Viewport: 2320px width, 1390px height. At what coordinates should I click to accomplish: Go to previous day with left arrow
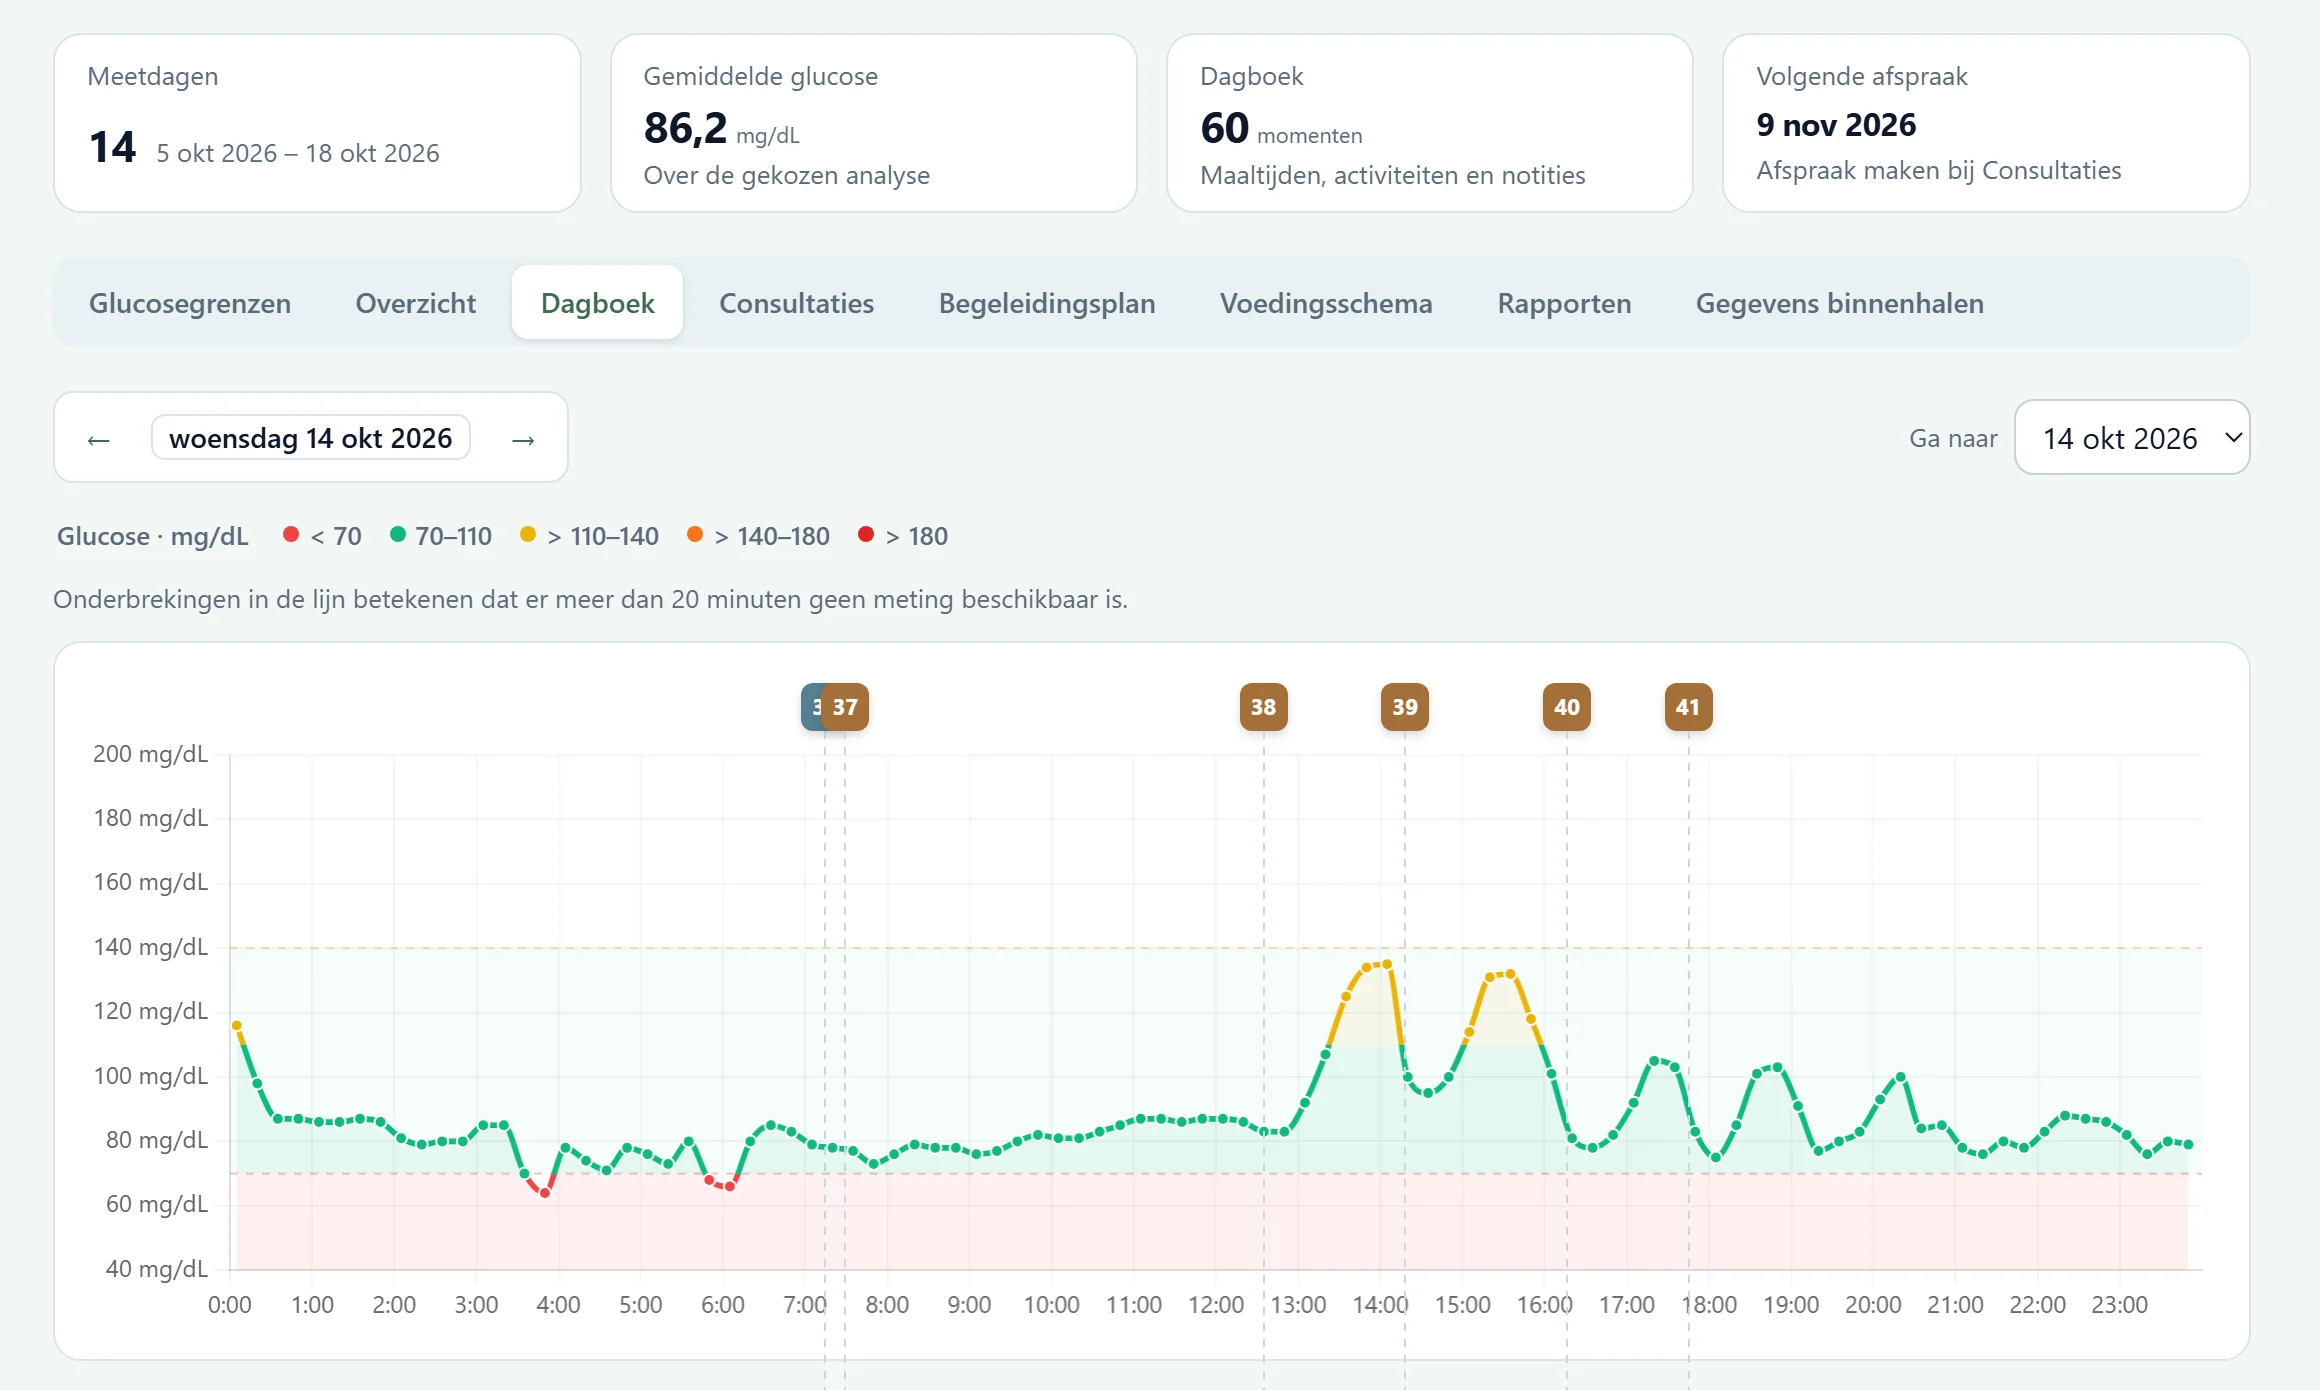(x=98, y=439)
